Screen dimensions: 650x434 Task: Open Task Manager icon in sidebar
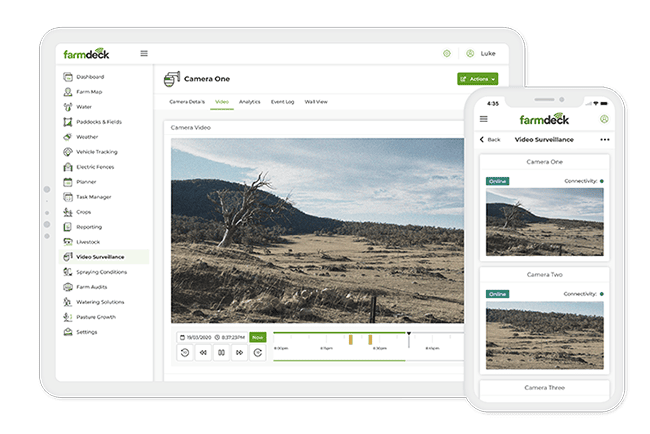point(68,197)
